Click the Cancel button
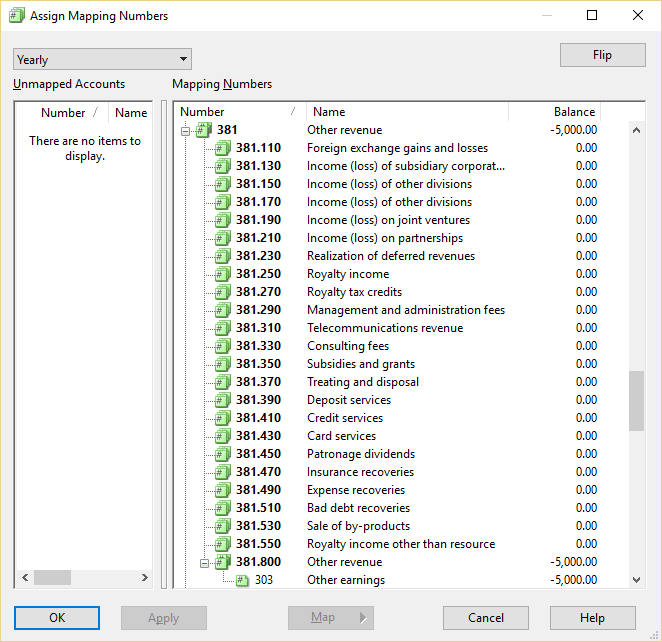The height and width of the screenshot is (642, 662). pyautogui.click(x=485, y=618)
